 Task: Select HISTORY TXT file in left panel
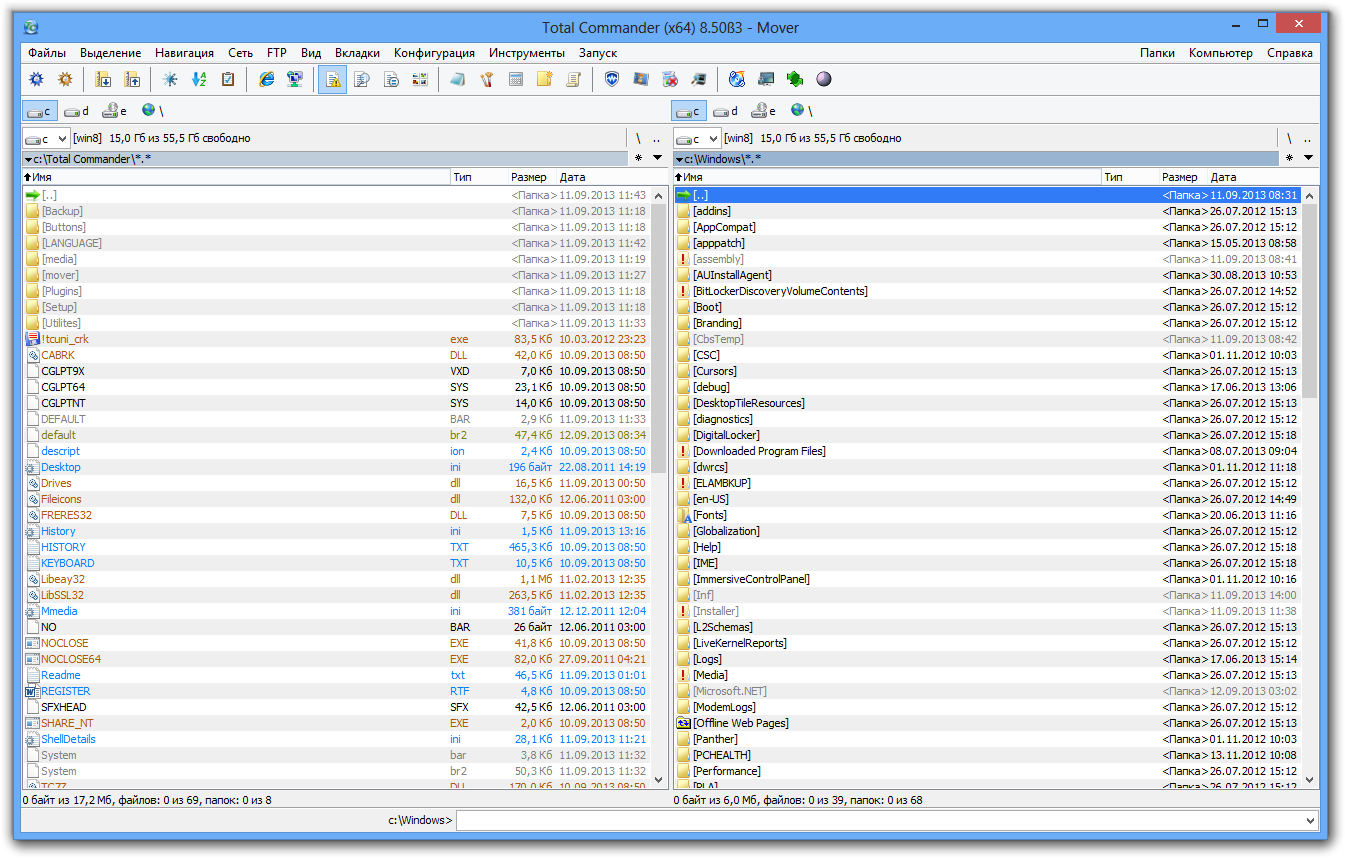coord(337,547)
